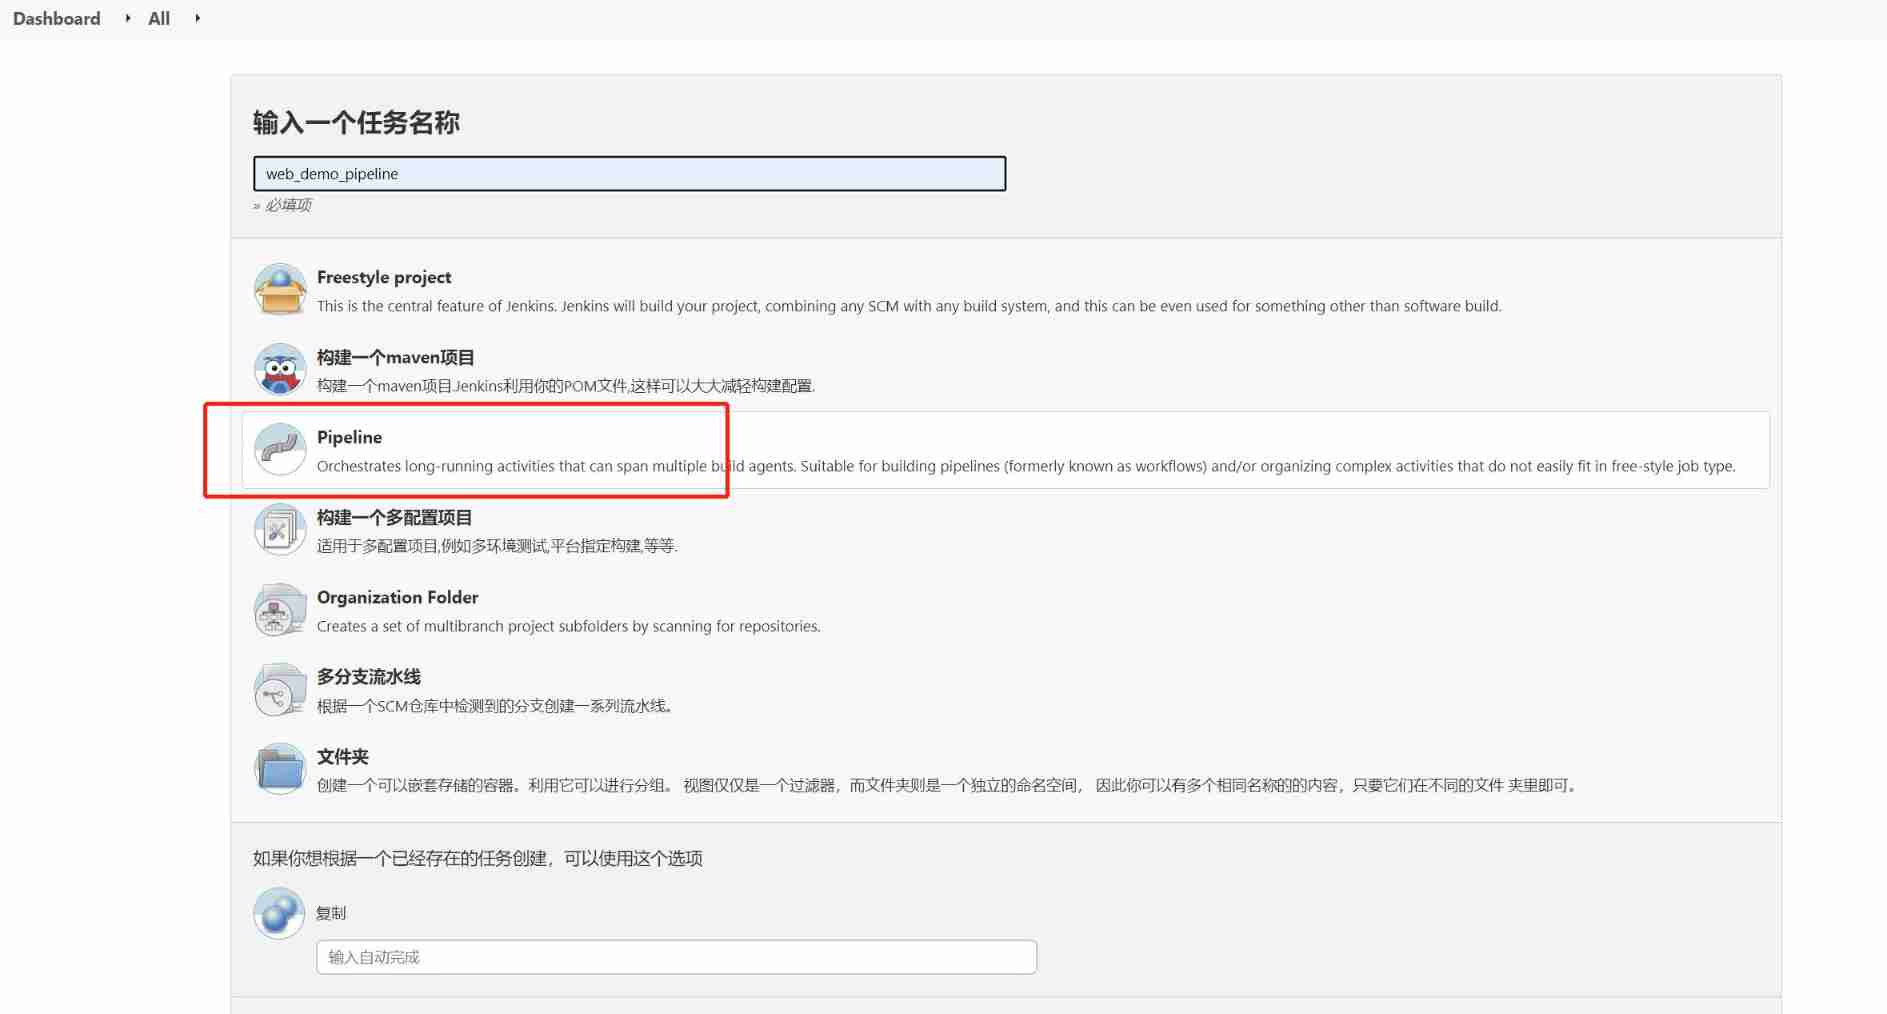Click the 如果你想根据一个已经存在的任务创建 text
The width and height of the screenshot is (1887, 1014).
coord(478,858)
